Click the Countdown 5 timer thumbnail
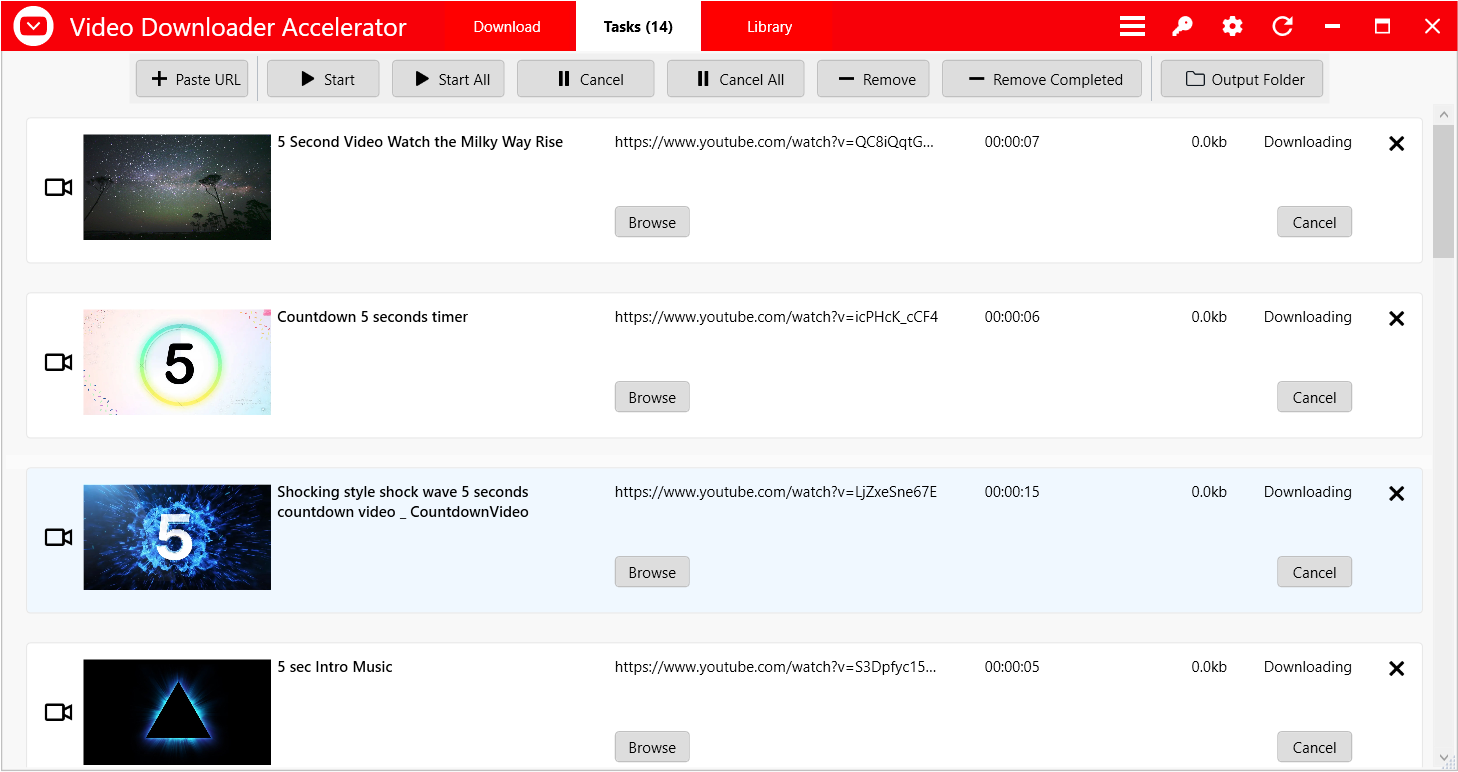 click(x=176, y=362)
